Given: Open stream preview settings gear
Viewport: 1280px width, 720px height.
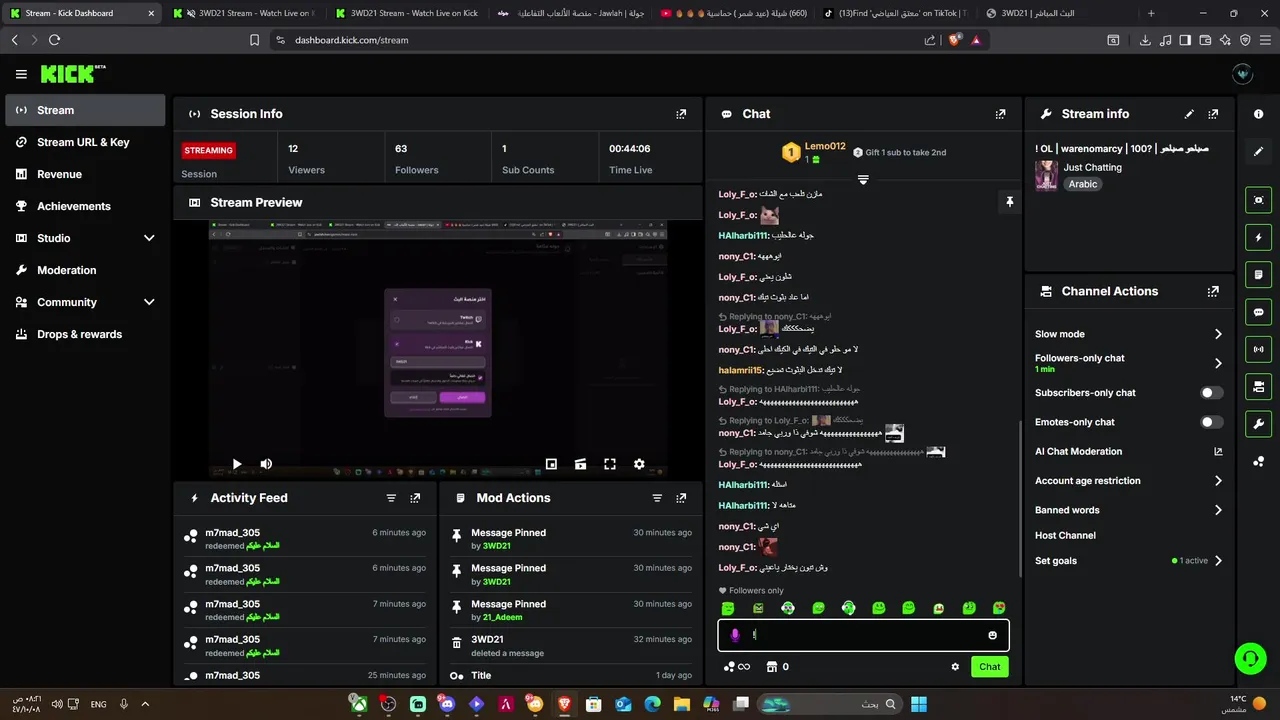Looking at the screenshot, I should [x=639, y=464].
